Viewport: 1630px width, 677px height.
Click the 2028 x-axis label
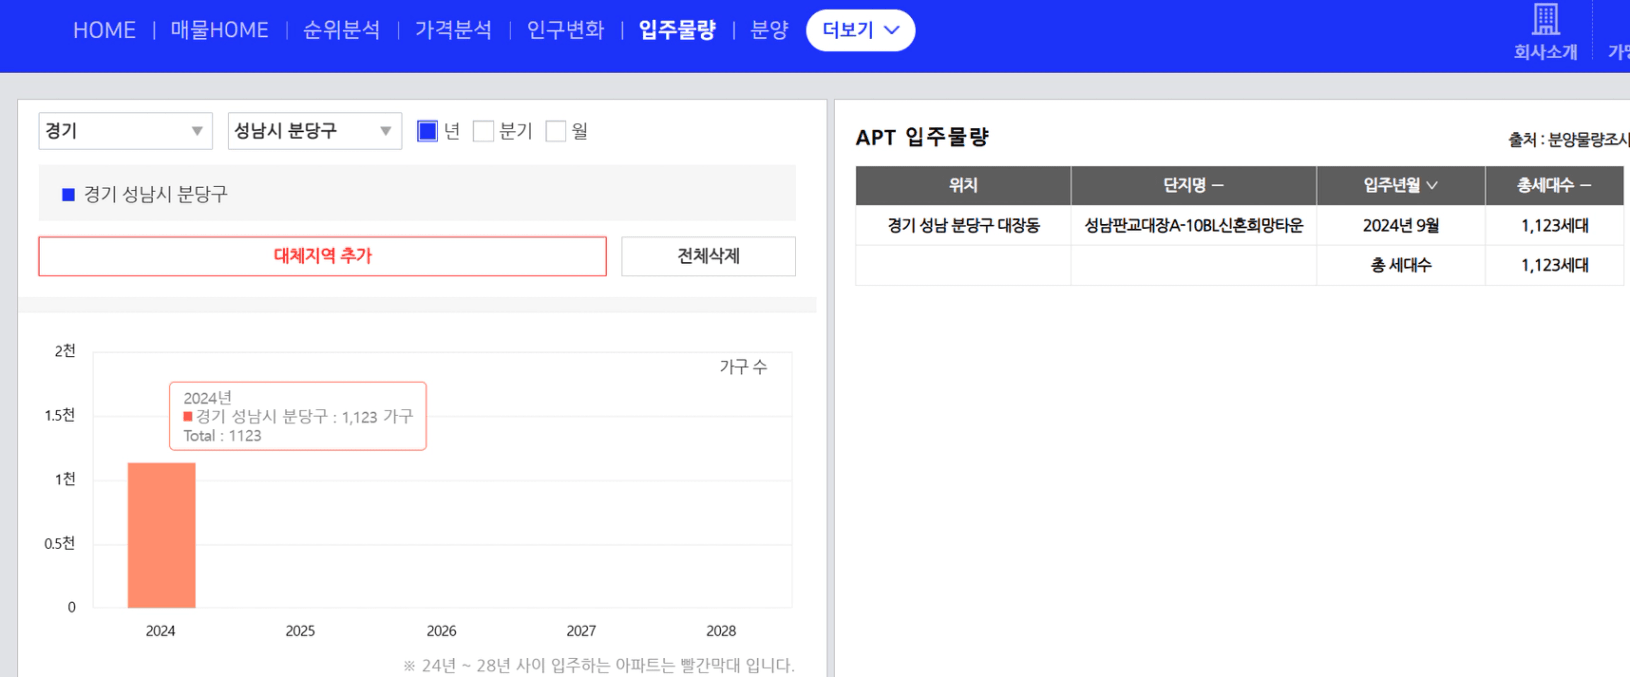tap(721, 631)
